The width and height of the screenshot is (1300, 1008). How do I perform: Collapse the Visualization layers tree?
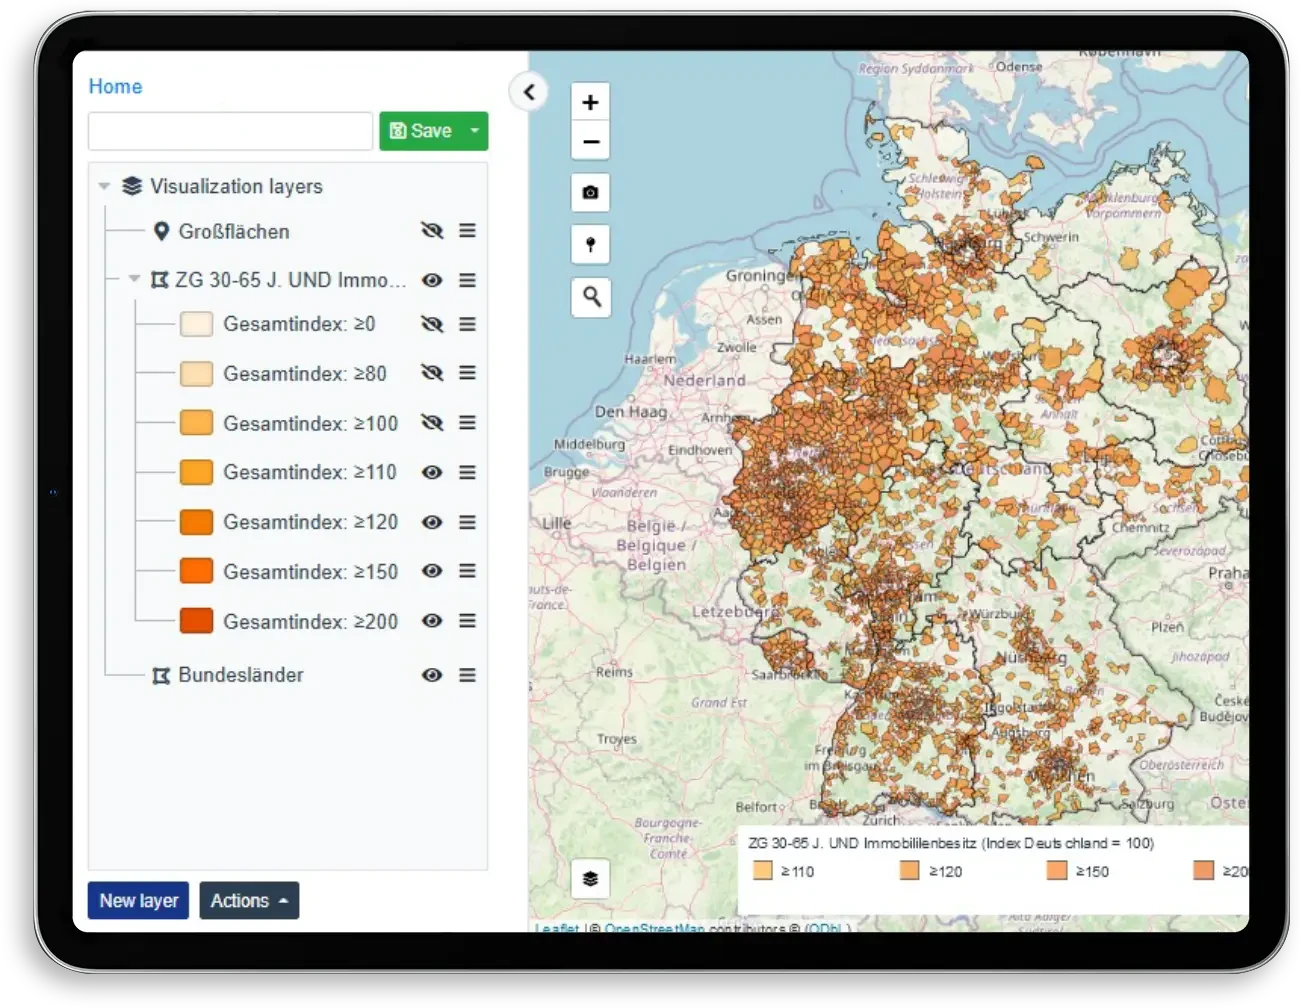point(104,187)
